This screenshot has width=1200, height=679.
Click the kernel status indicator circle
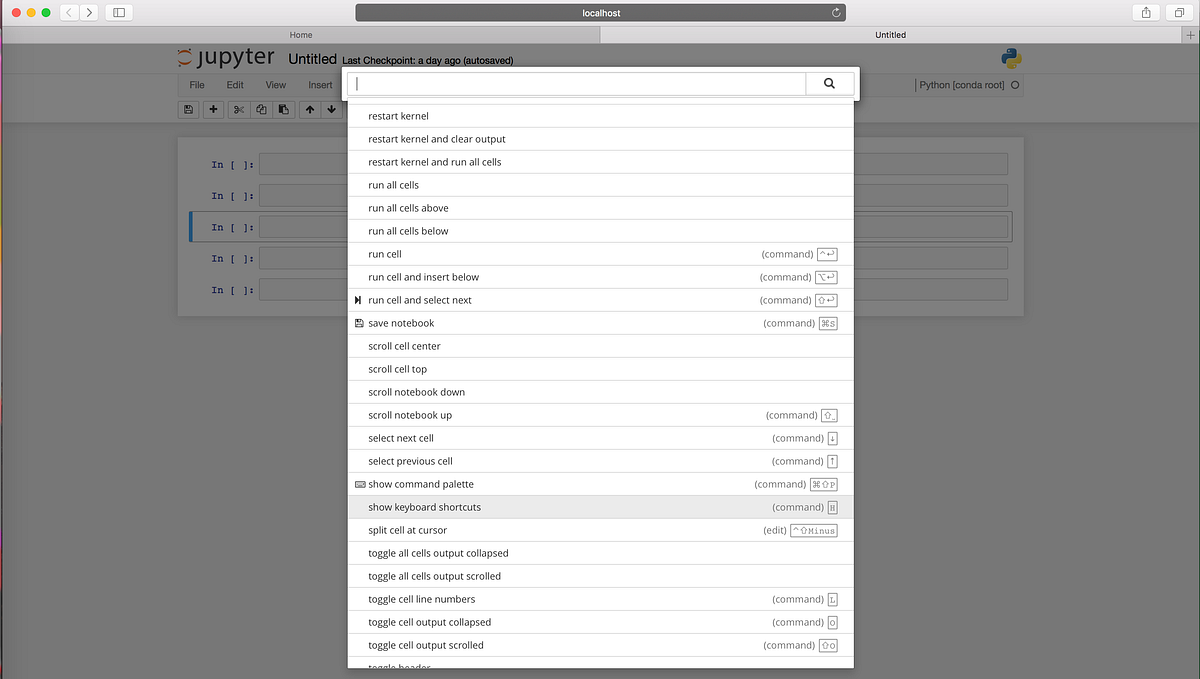click(x=1016, y=85)
